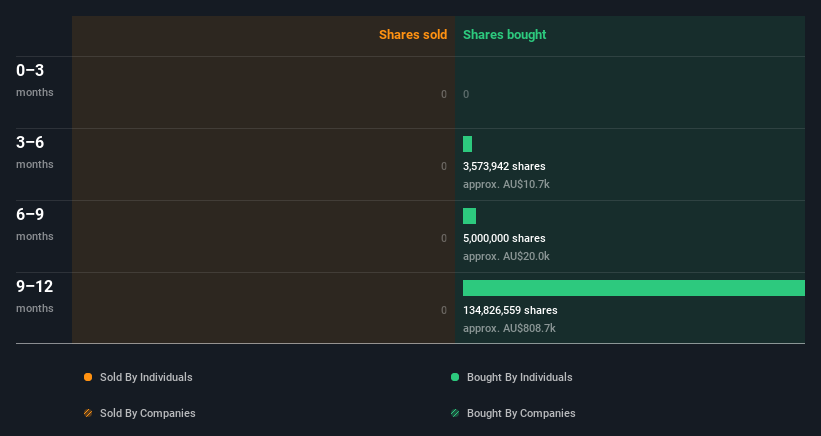821x436 pixels.
Task: Click the 3–6 months row label
Action: point(35,152)
